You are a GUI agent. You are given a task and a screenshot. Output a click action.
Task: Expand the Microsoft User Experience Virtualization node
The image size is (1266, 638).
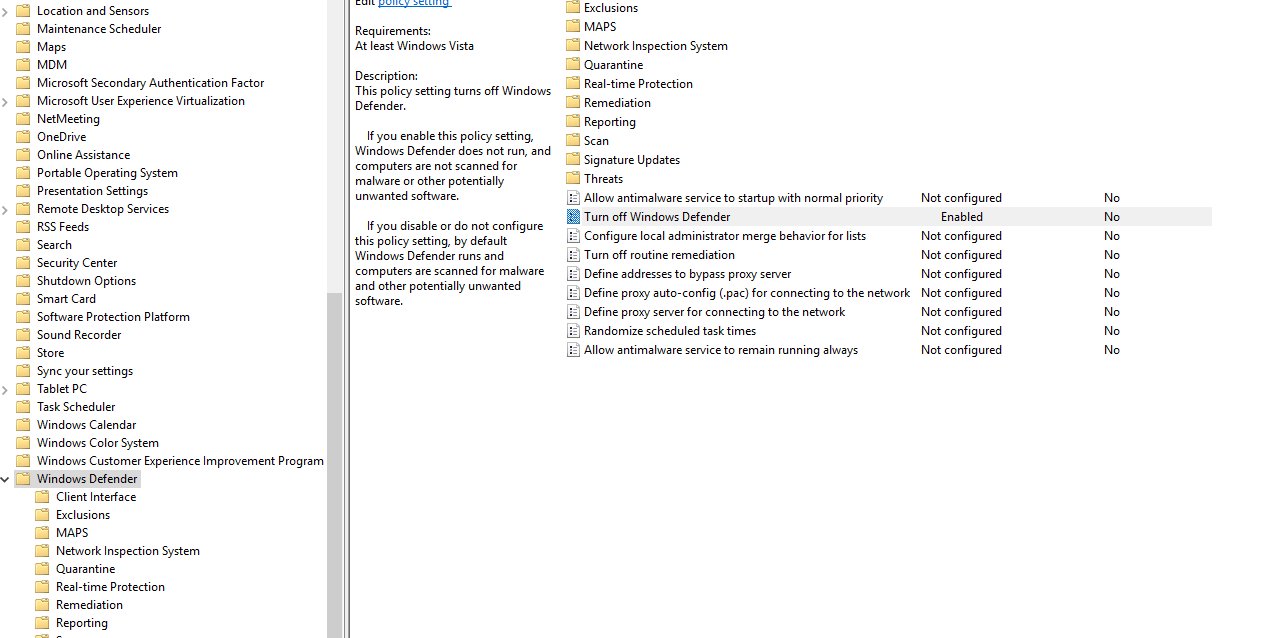(x=5, y=101)
